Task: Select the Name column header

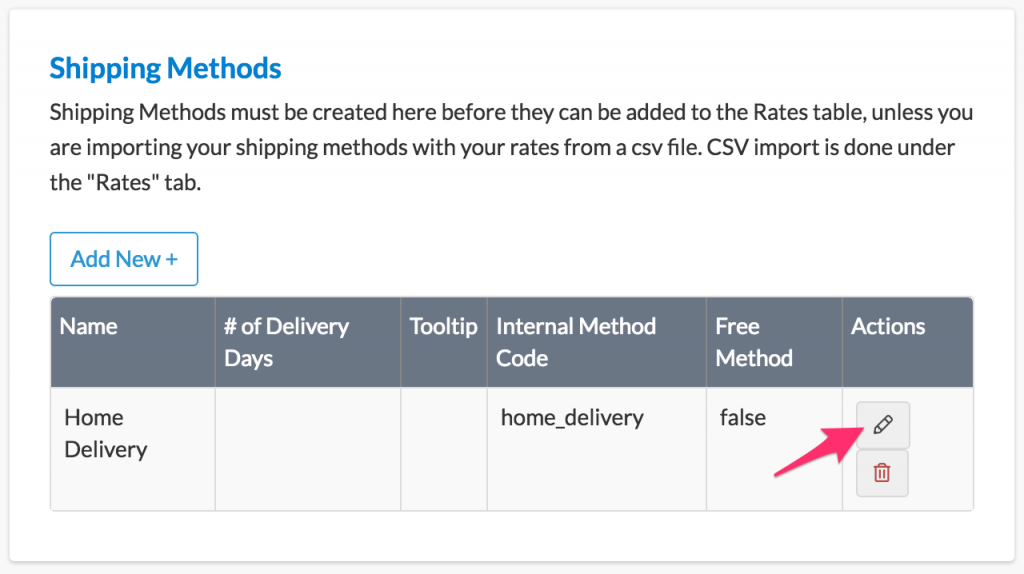Action: (89, 327)
